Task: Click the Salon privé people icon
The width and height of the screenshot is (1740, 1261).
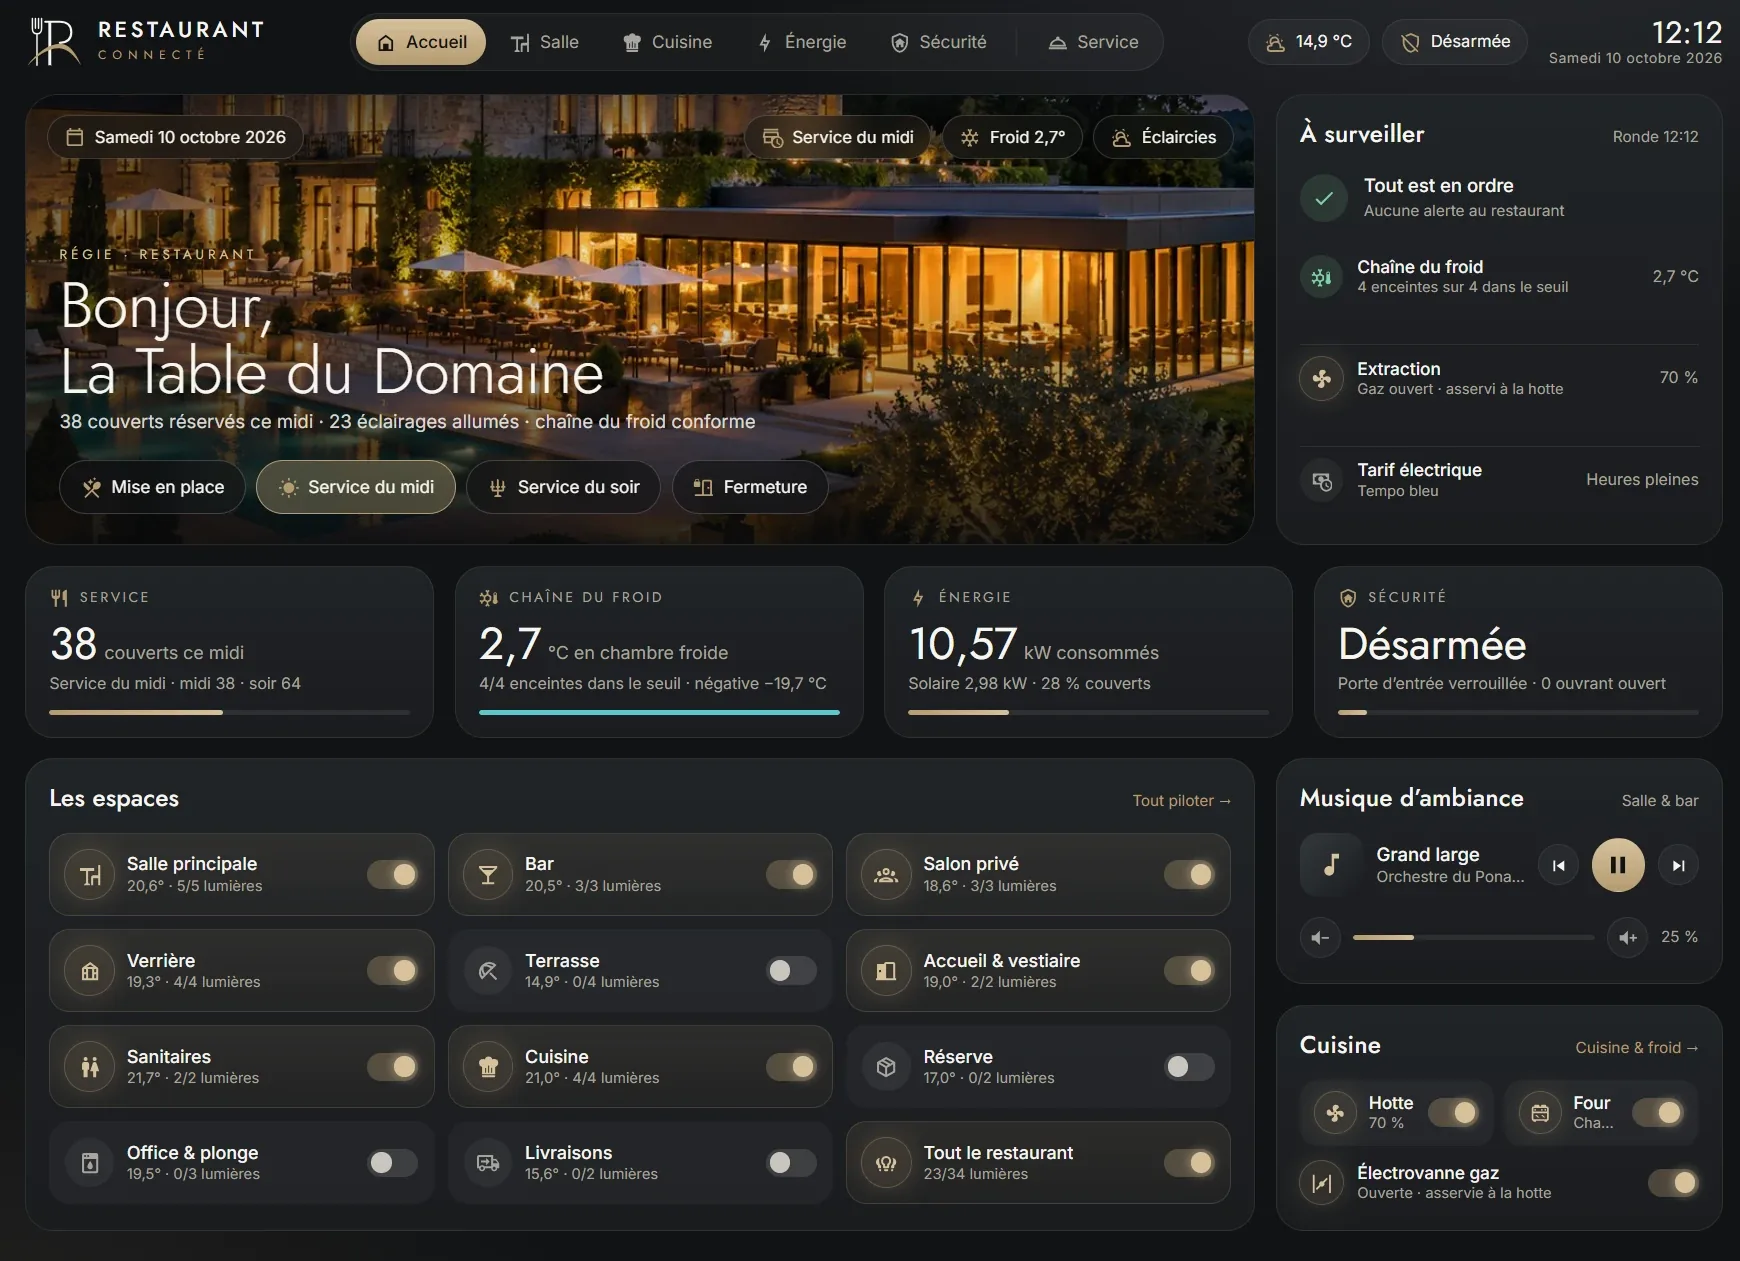Action: click(886, 875)
